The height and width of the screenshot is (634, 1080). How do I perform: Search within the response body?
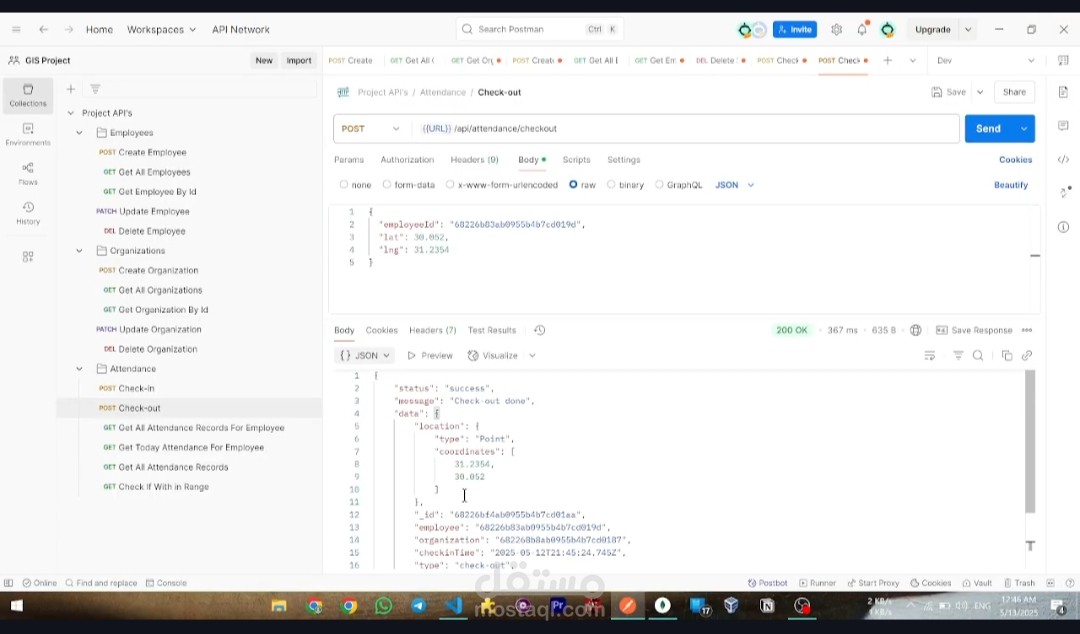tap(977, 356)
